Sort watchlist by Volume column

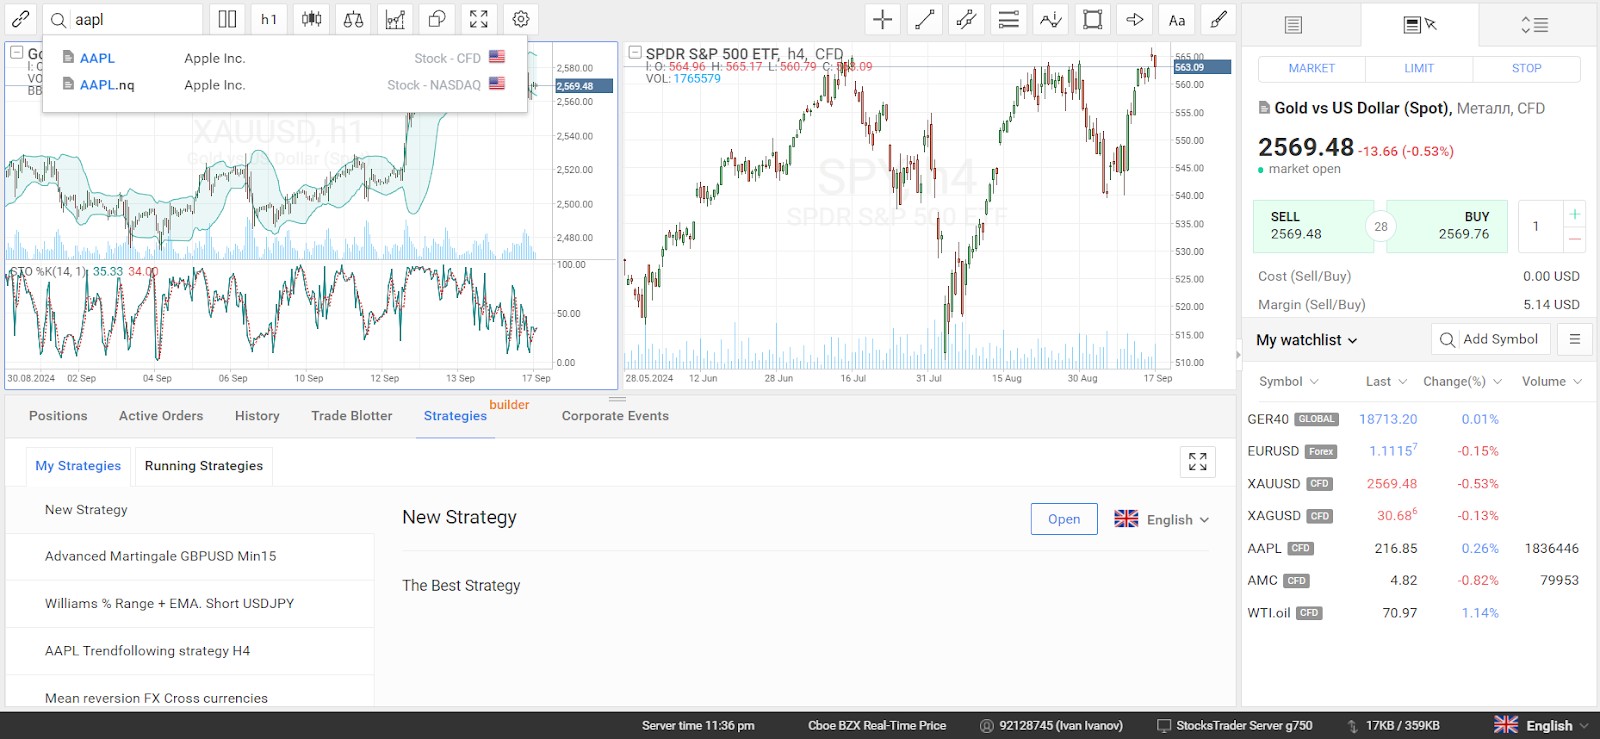pos(1552,381)
